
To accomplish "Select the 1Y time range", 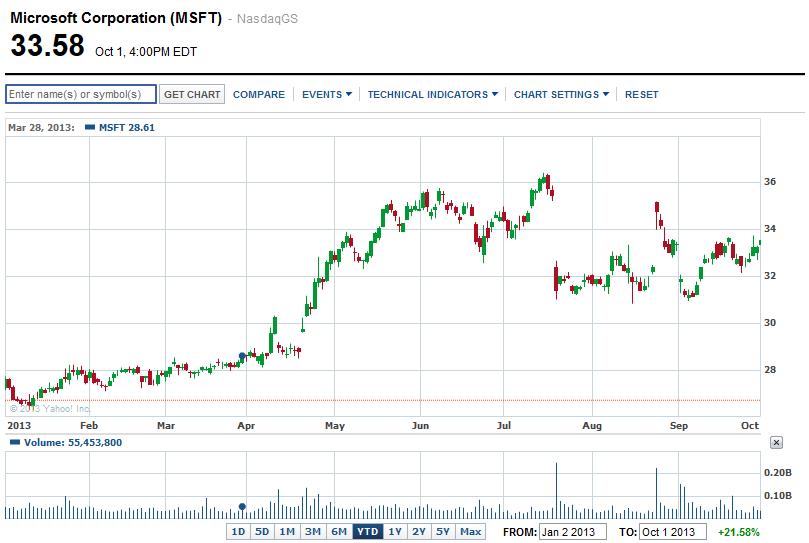I will [x=395, y=532].
